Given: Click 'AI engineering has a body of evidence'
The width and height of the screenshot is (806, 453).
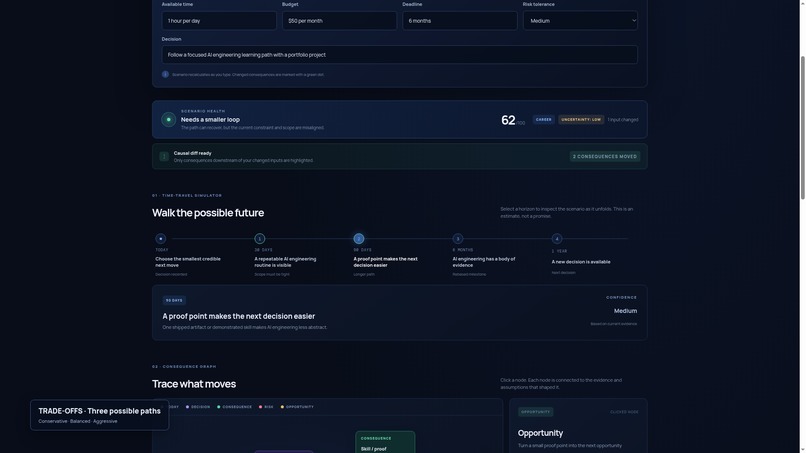Looking at the screenshot, I should pos(484,262).
